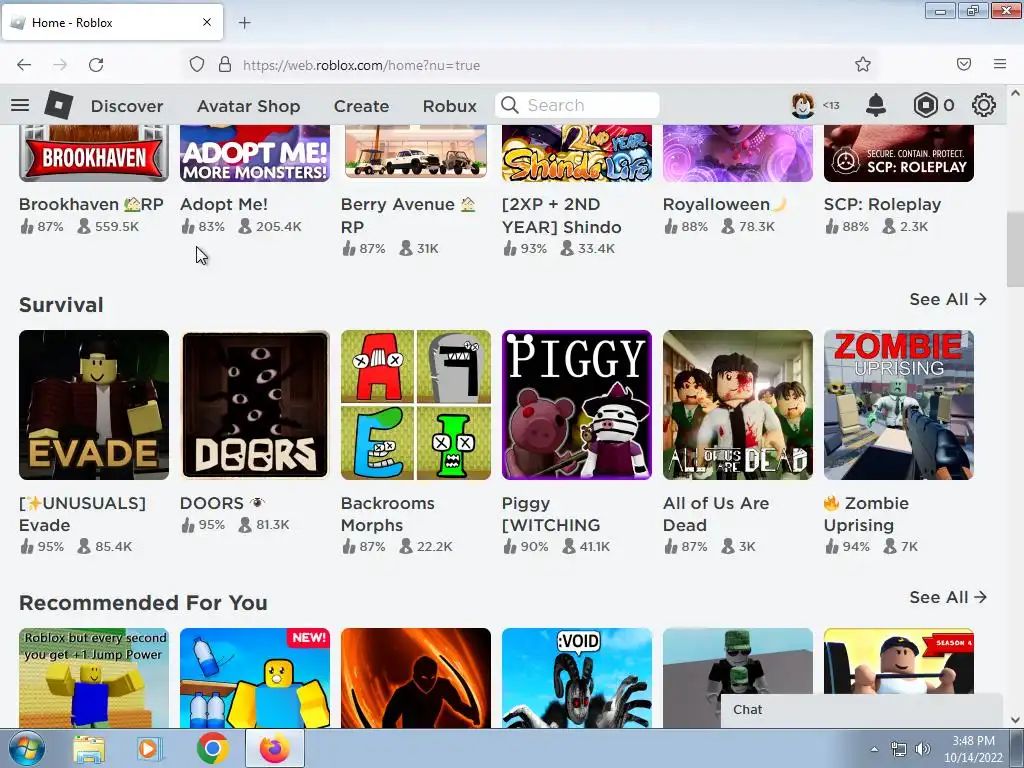Screen dimensions: 1024x768
Task: Click the page vertical scrollbar thumb
Action: click(x=1015, y=249)
